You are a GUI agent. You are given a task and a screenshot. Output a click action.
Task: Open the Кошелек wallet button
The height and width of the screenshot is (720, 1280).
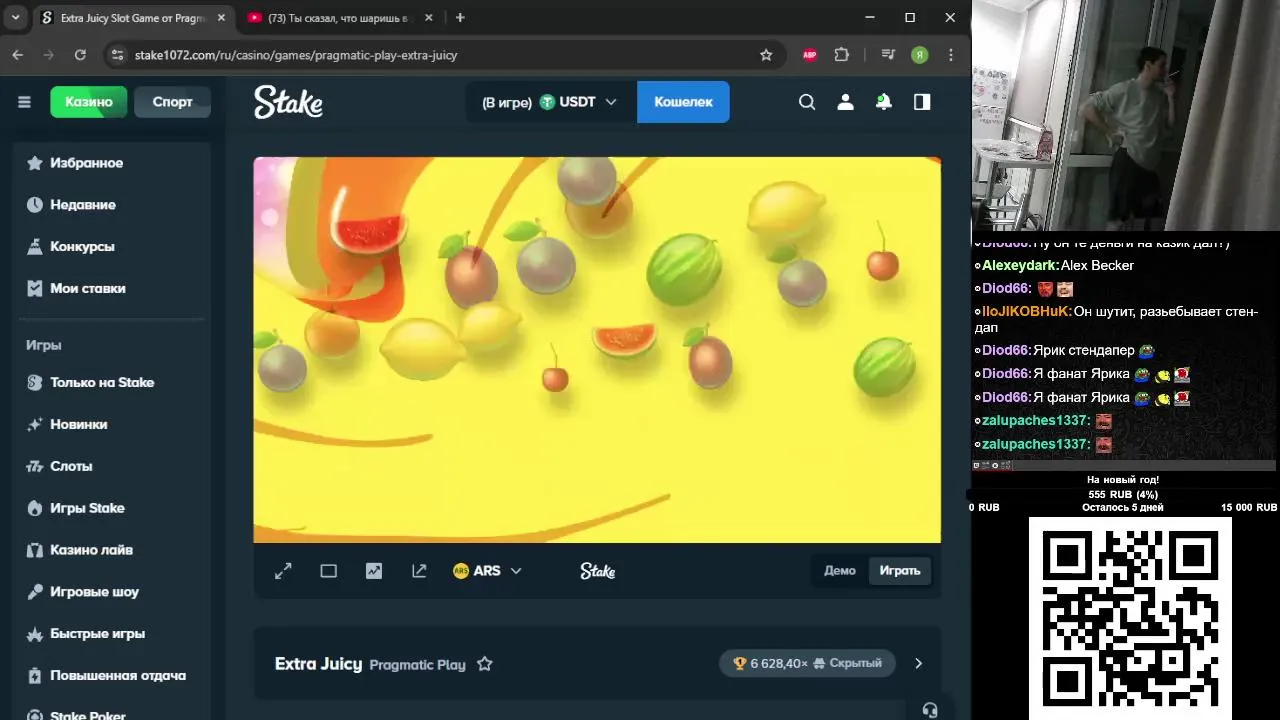pos(683,102)
